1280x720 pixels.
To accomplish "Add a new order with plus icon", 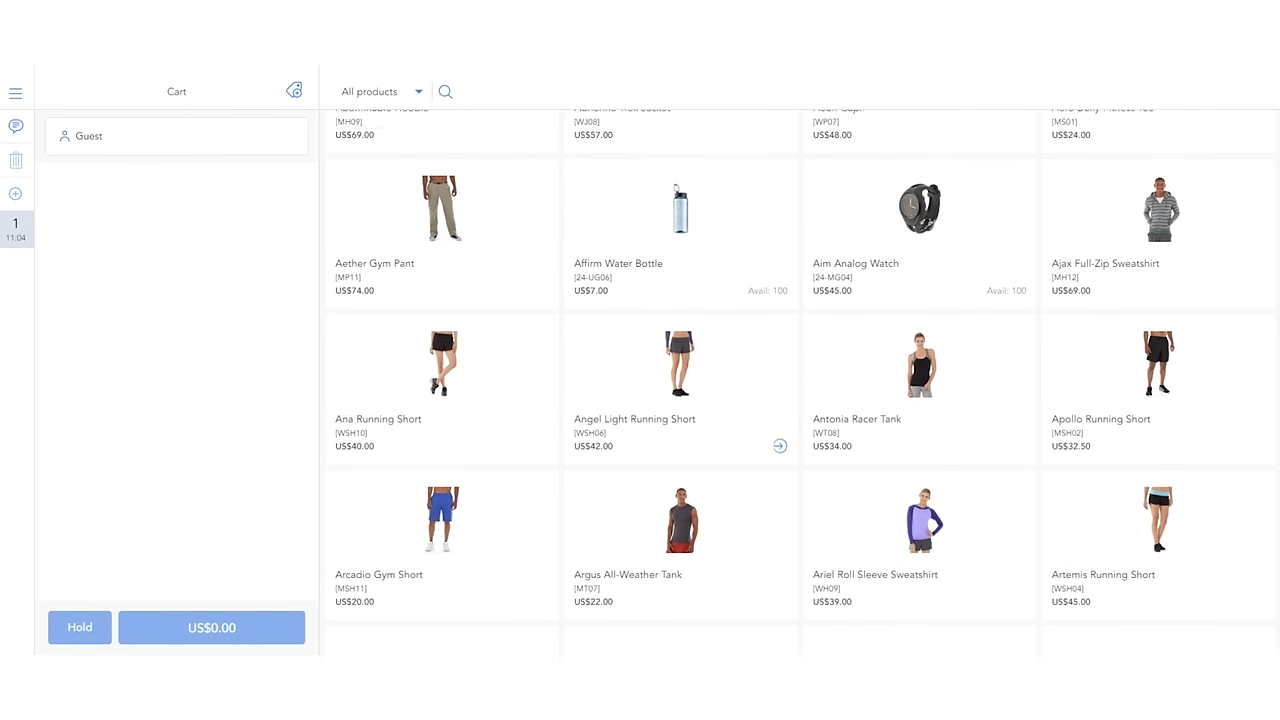I will [16, 194].
